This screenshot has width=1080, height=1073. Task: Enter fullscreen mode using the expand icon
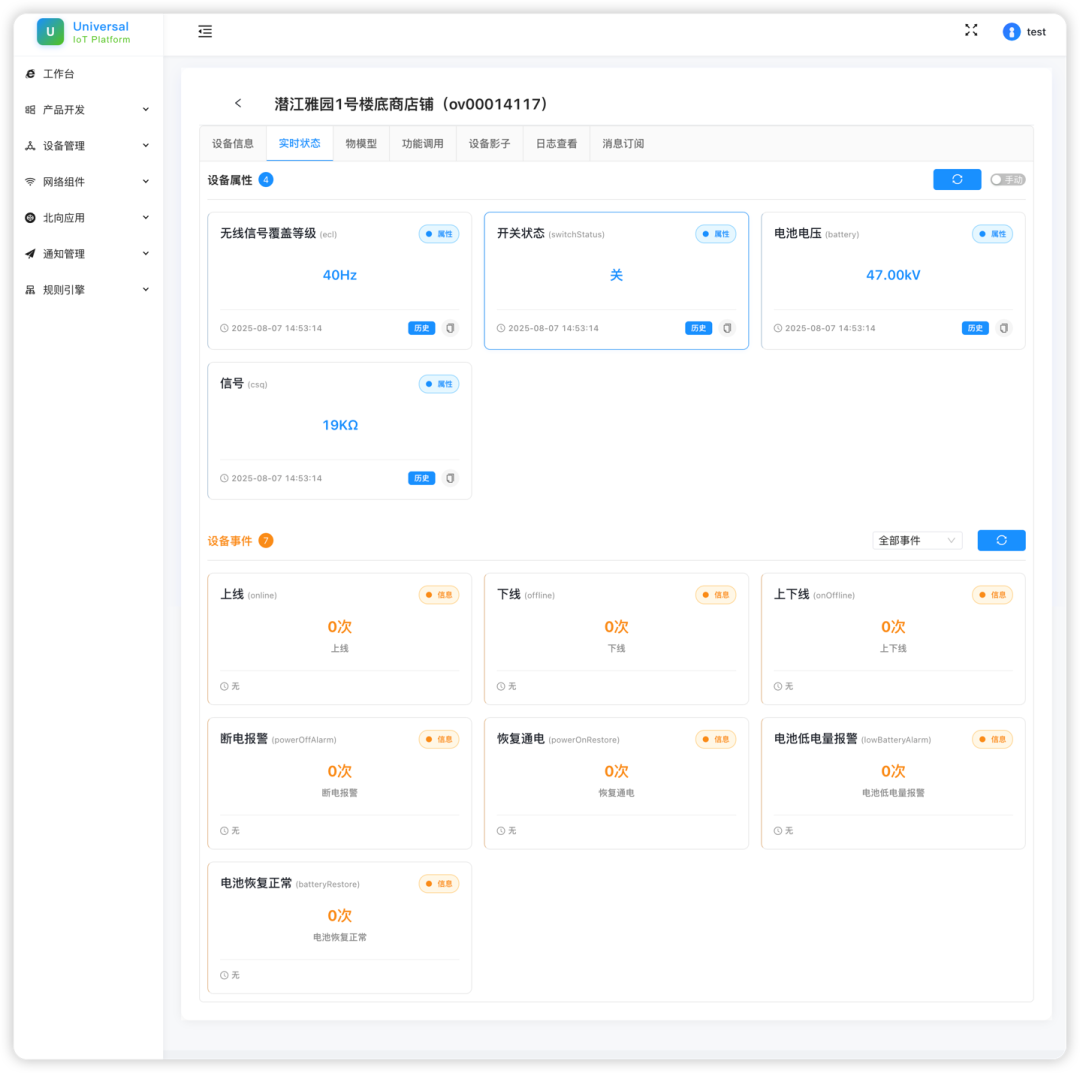click(x=970, y=31)
